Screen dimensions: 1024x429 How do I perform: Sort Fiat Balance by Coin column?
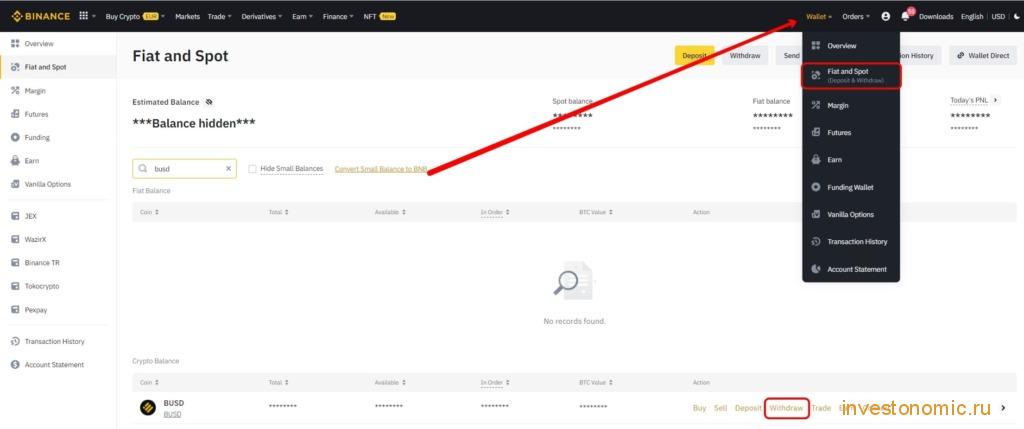point(150,212)
